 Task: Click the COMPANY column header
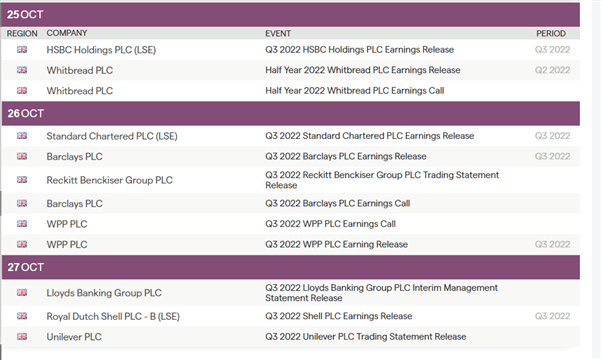pos(67,33)
